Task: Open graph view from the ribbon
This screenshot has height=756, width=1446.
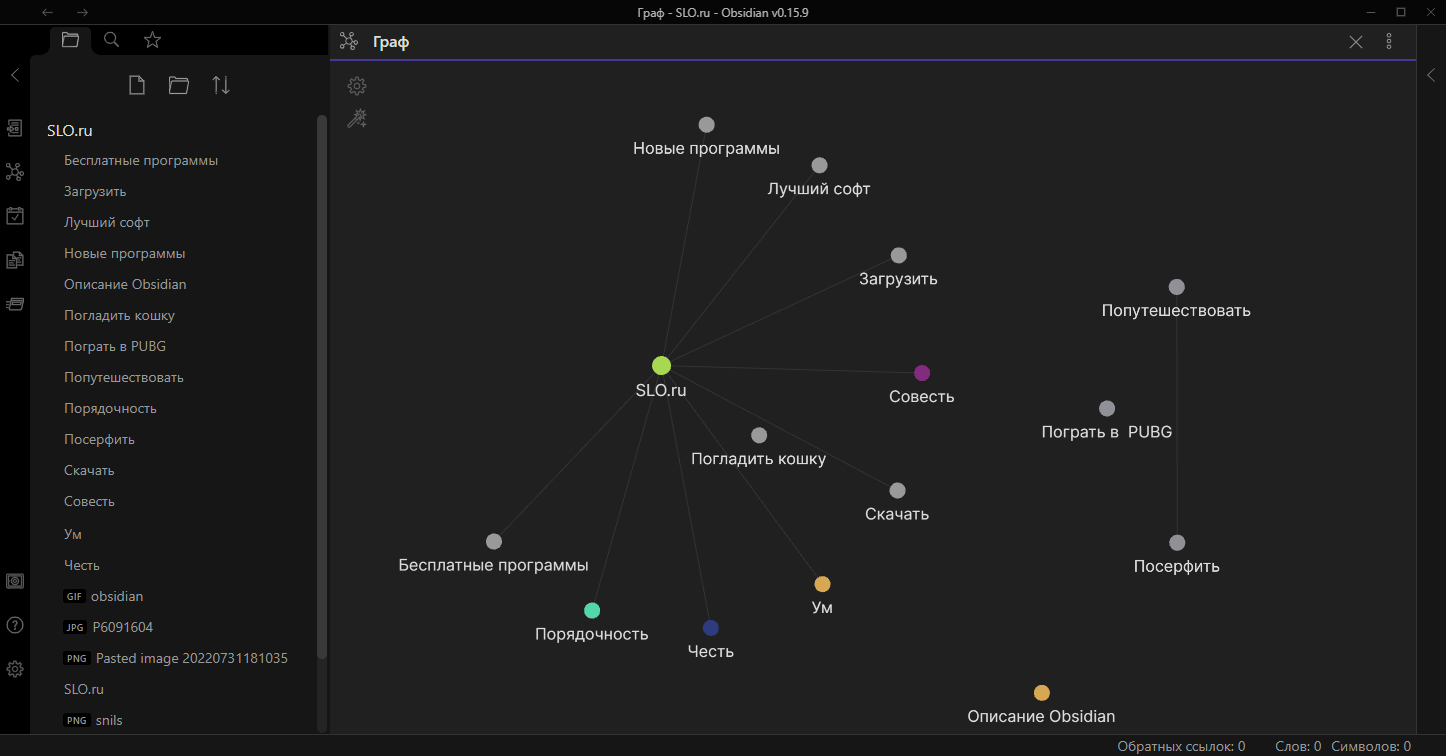Action: [x=15, y=172]
